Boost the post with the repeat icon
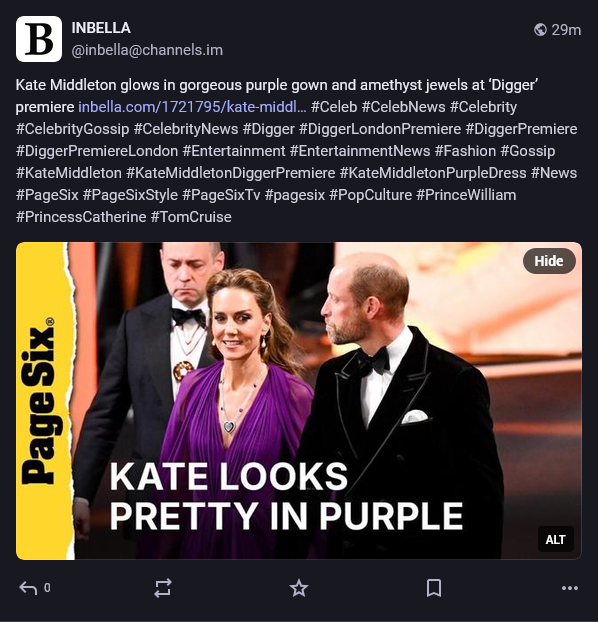The width and height of the screenshot is (598, 622). point(163,588)
